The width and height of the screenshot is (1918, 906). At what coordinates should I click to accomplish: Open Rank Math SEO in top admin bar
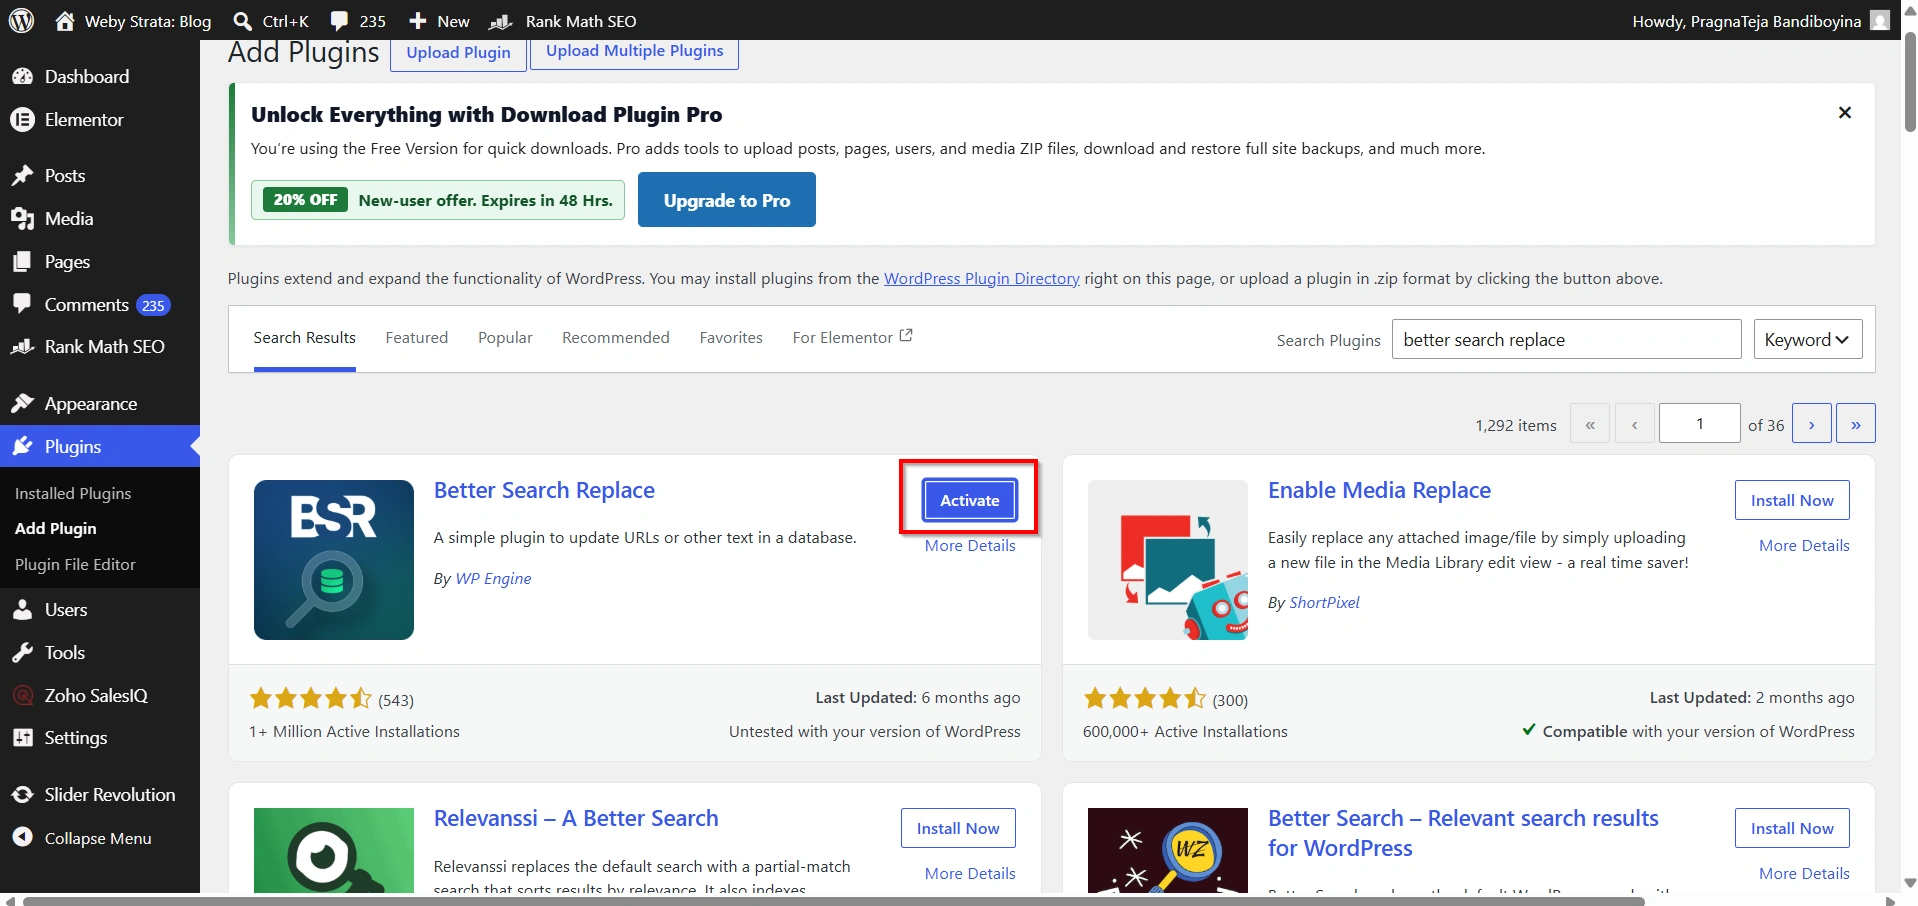tap(563, 21)
